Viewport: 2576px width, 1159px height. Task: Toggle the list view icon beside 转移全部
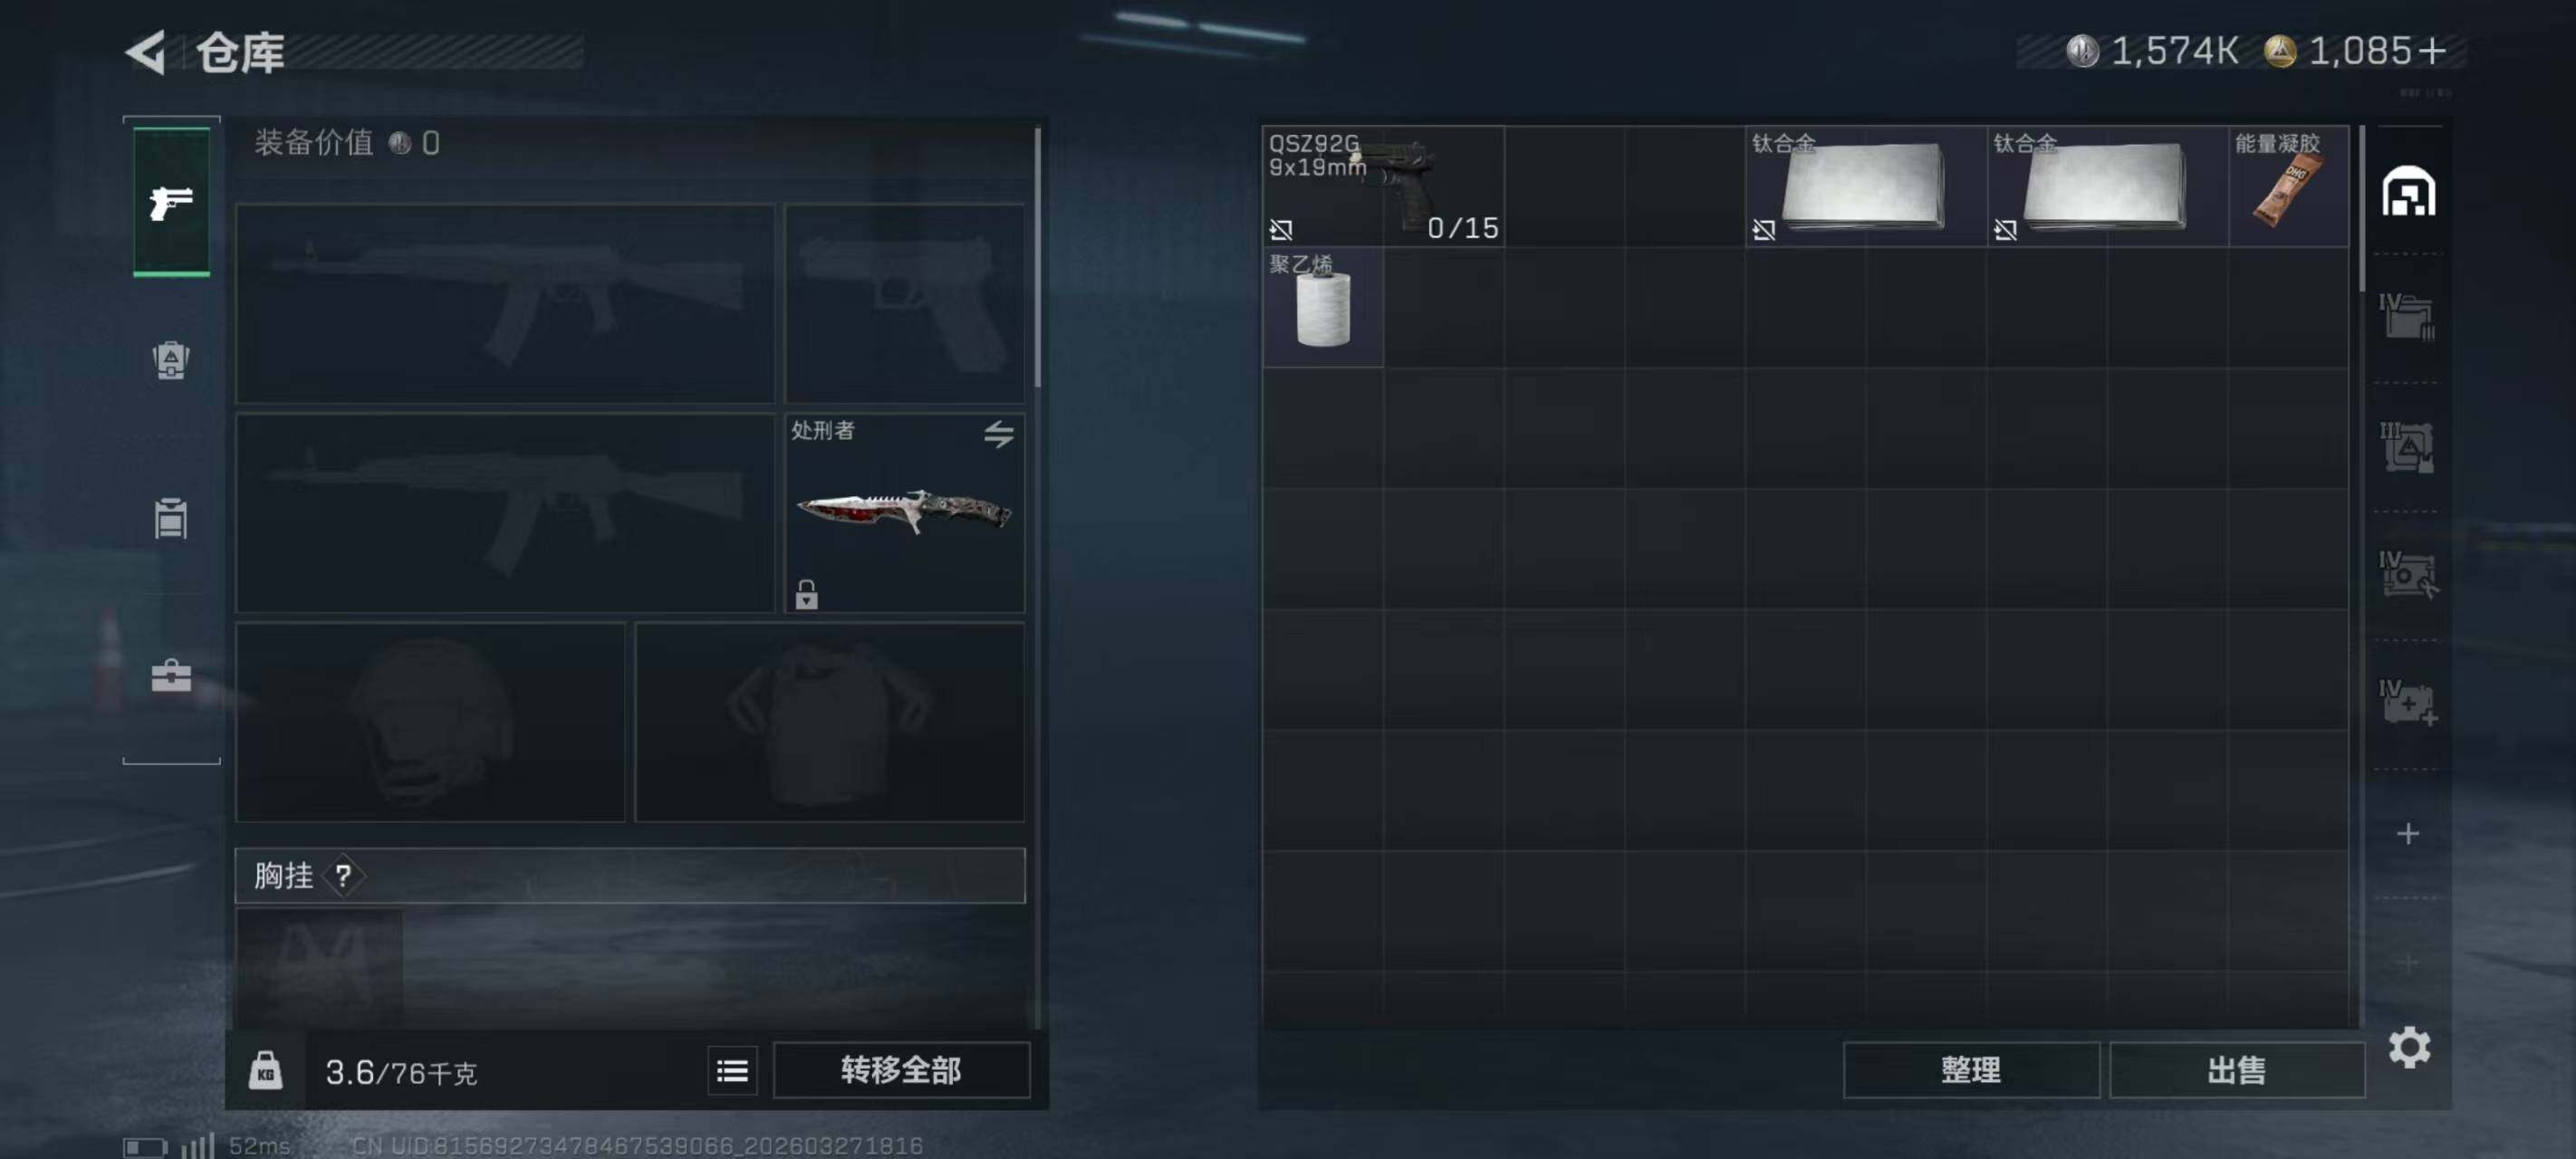click(x=732, y=1071)
